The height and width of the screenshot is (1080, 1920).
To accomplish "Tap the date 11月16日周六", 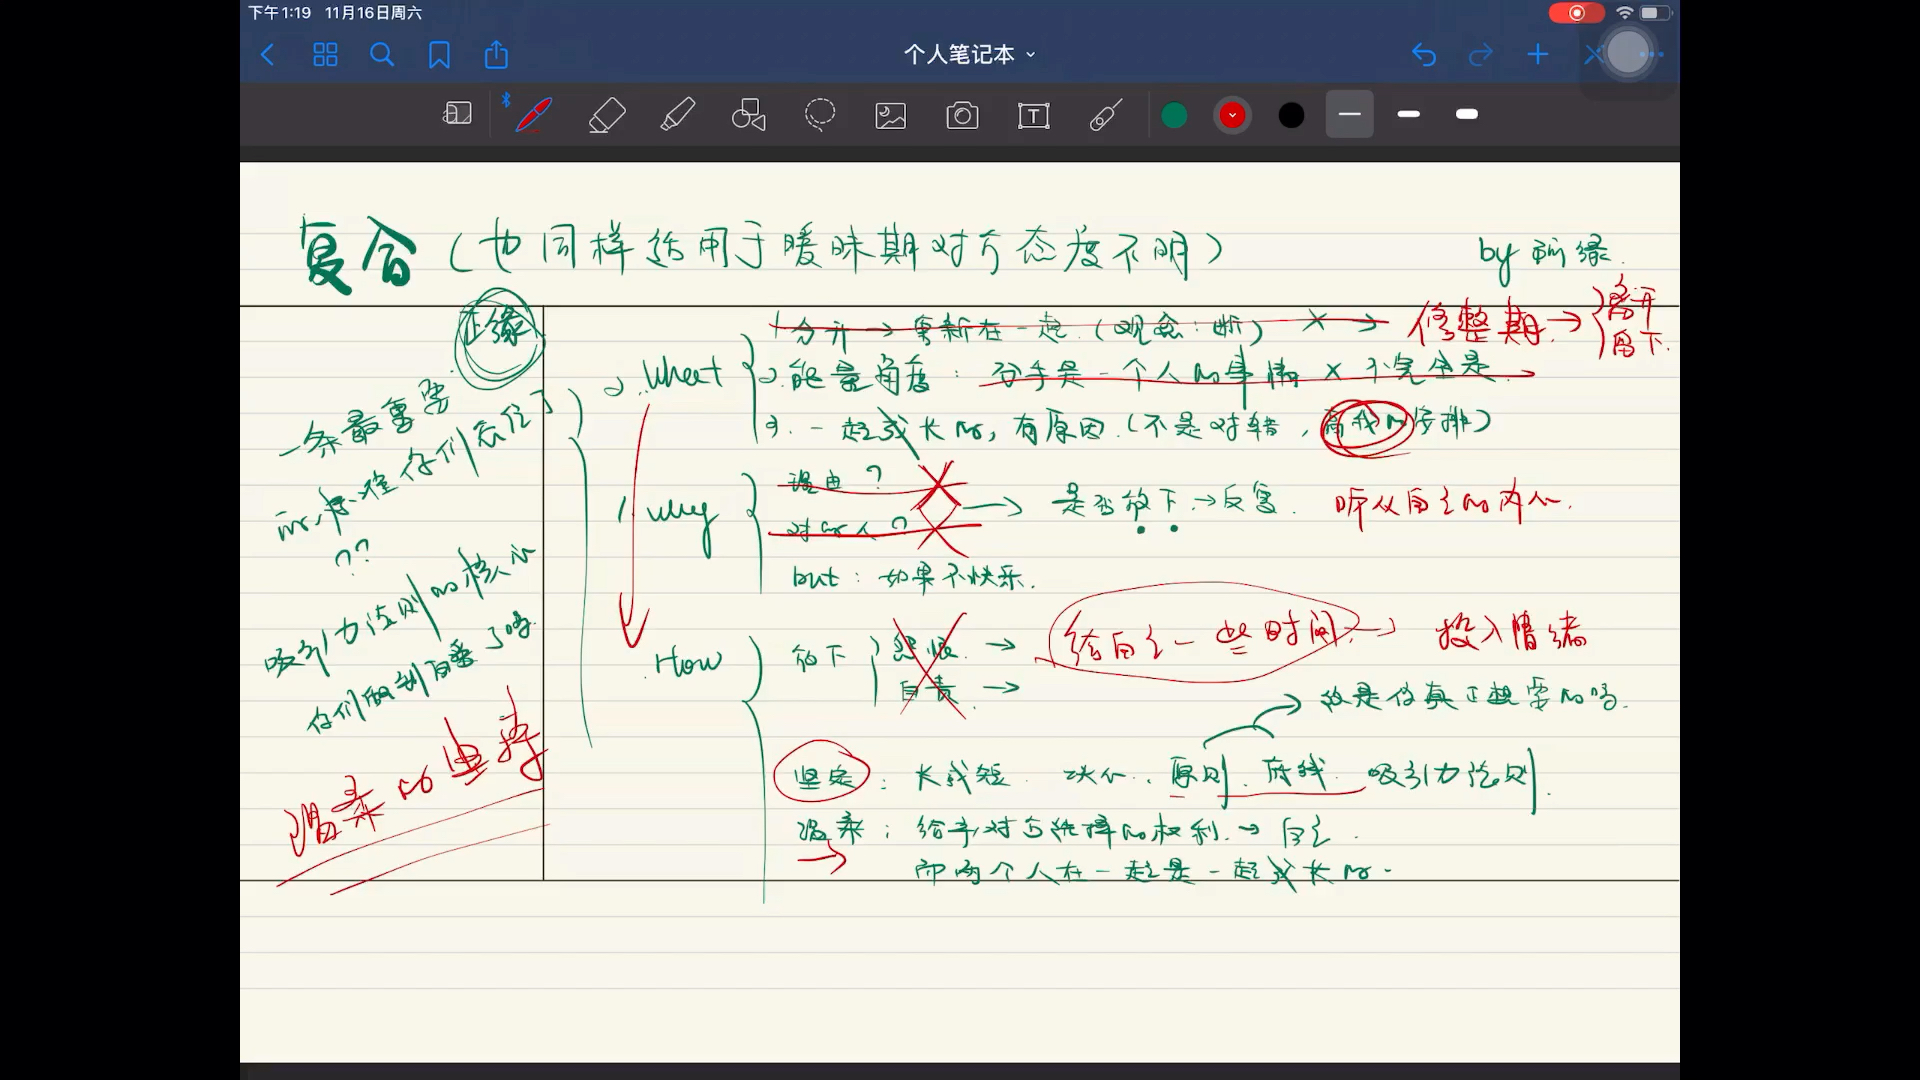I will [x=373, y=13].
